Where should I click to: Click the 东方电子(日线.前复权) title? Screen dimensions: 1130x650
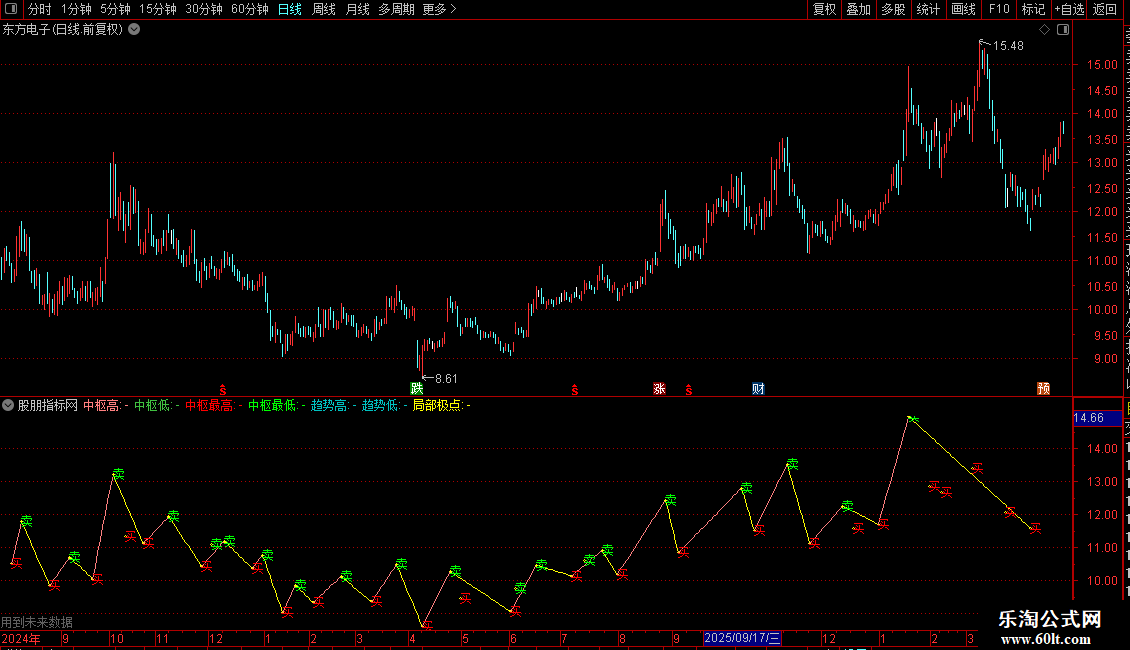pos(63,30)
